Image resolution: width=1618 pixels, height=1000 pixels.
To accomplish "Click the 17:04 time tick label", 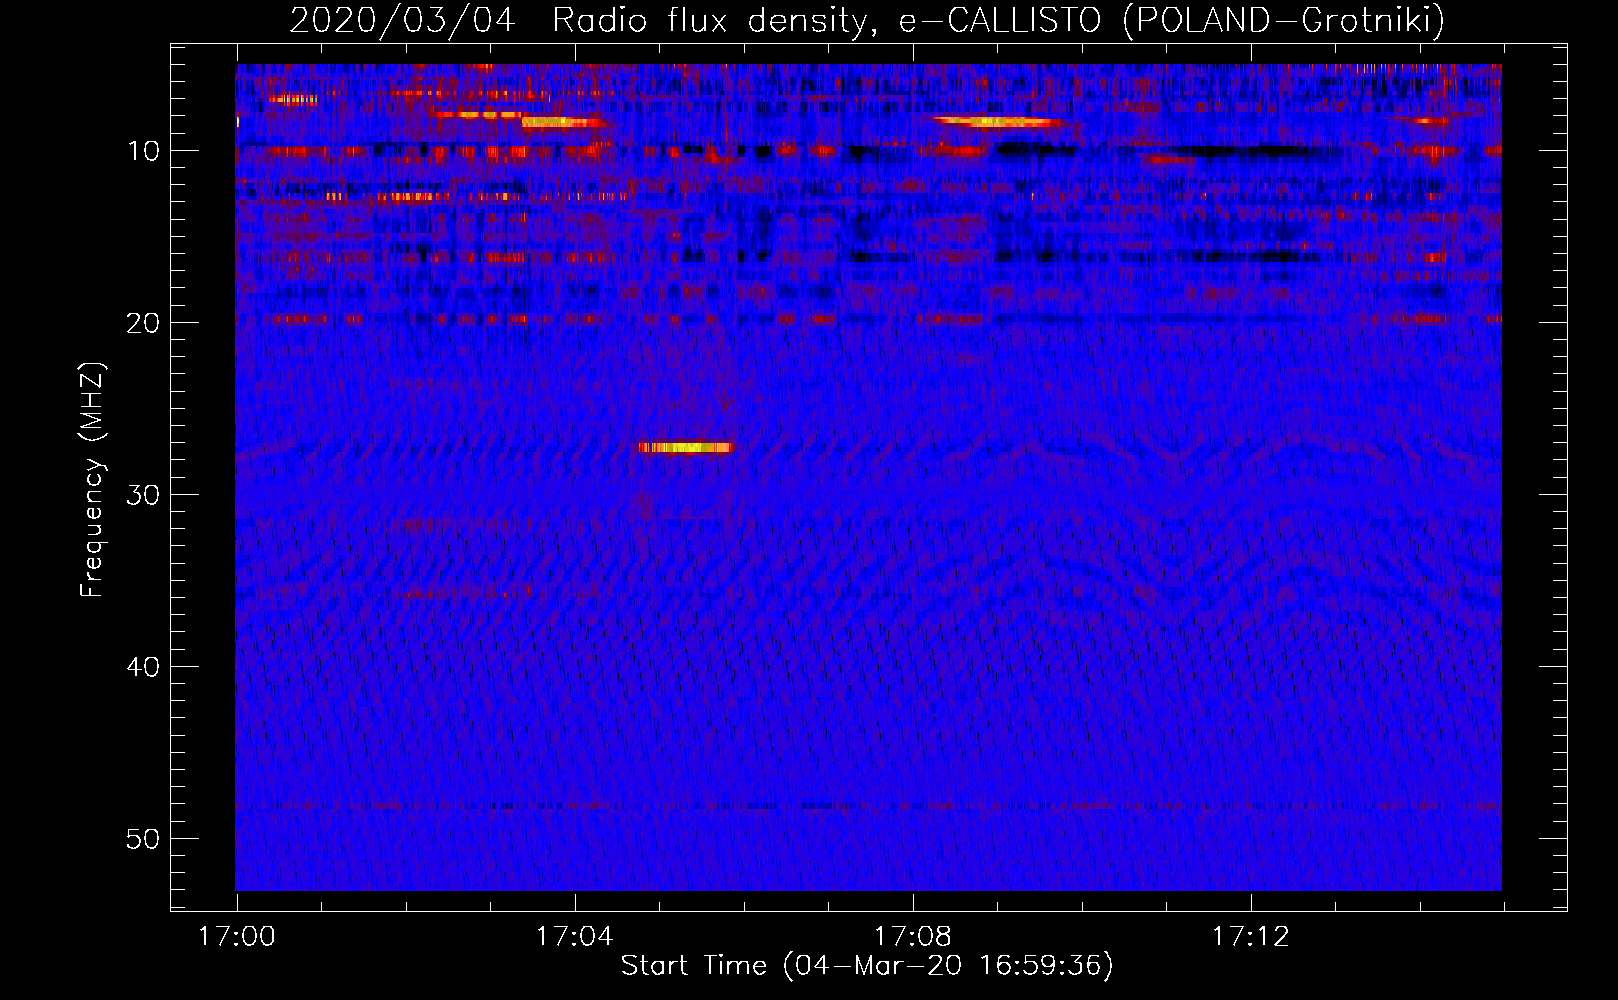I will tap(575, 937).
